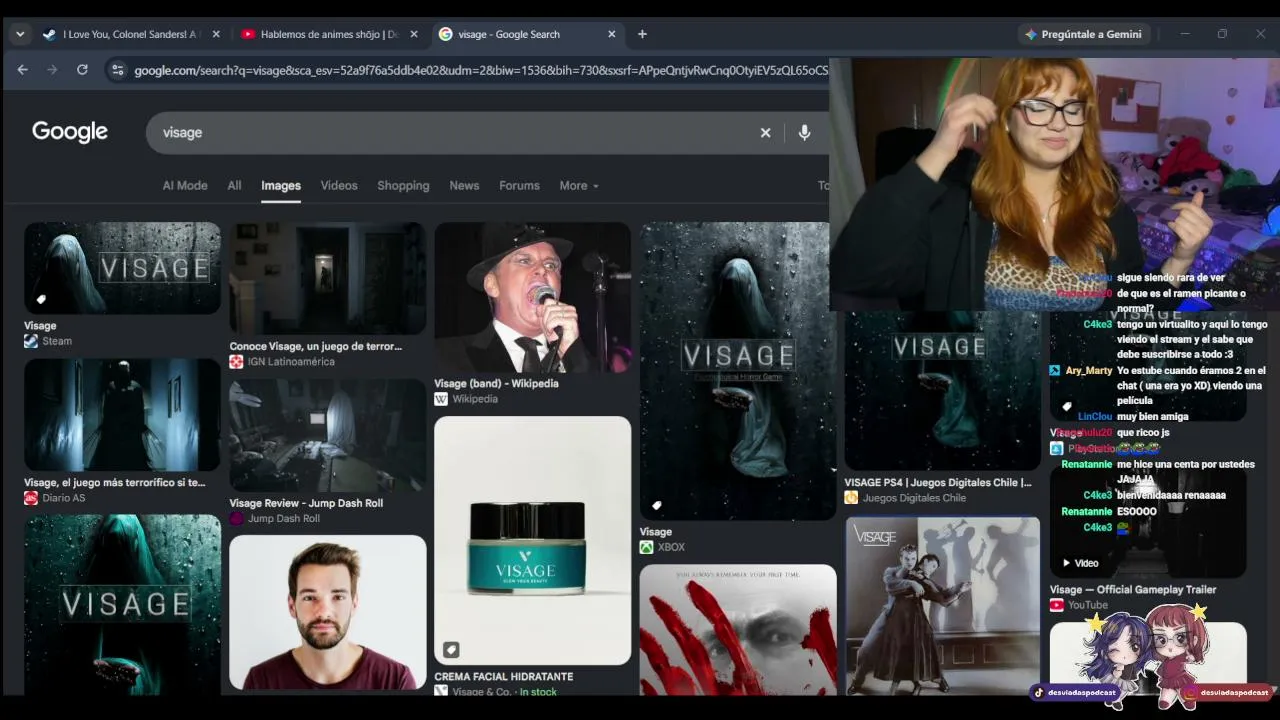Open the Jump Dash Roll review screenshot image
Screen dimensions: 1280x720
(x=327, y=435)
